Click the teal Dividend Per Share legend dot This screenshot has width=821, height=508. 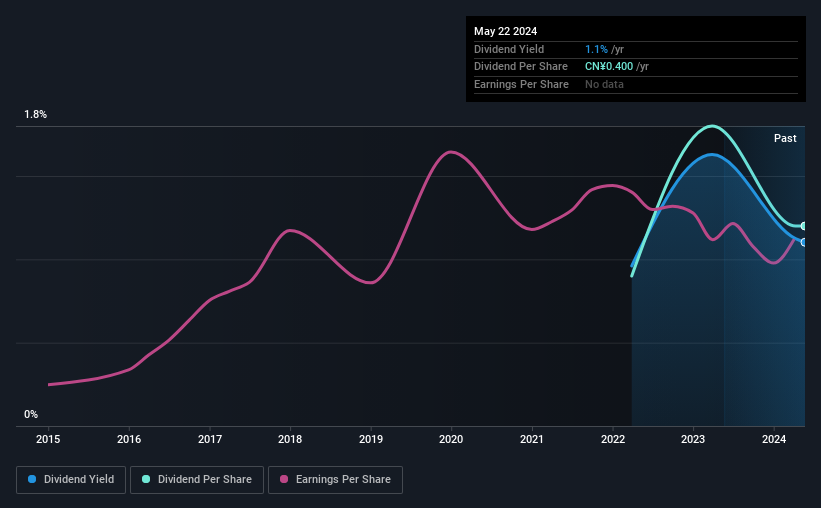pos(146,479)
